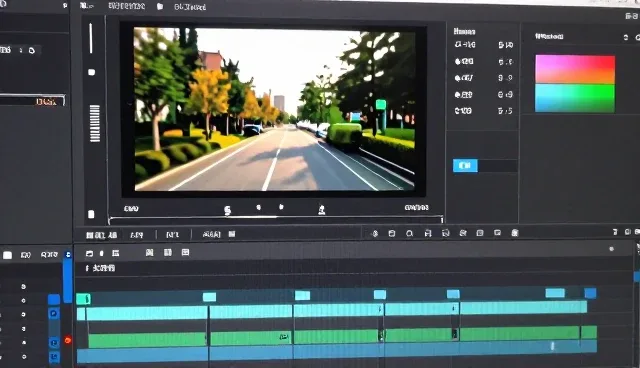Click the fourth icon in the tools row
Image resolution: width=640 pixels, height=368 pixels.
(428, 233)
